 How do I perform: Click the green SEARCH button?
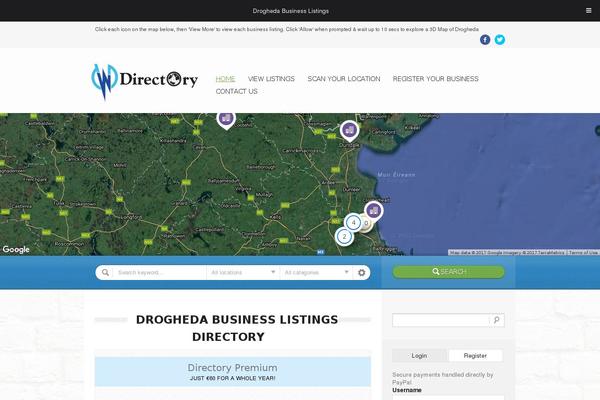point(448,272)
